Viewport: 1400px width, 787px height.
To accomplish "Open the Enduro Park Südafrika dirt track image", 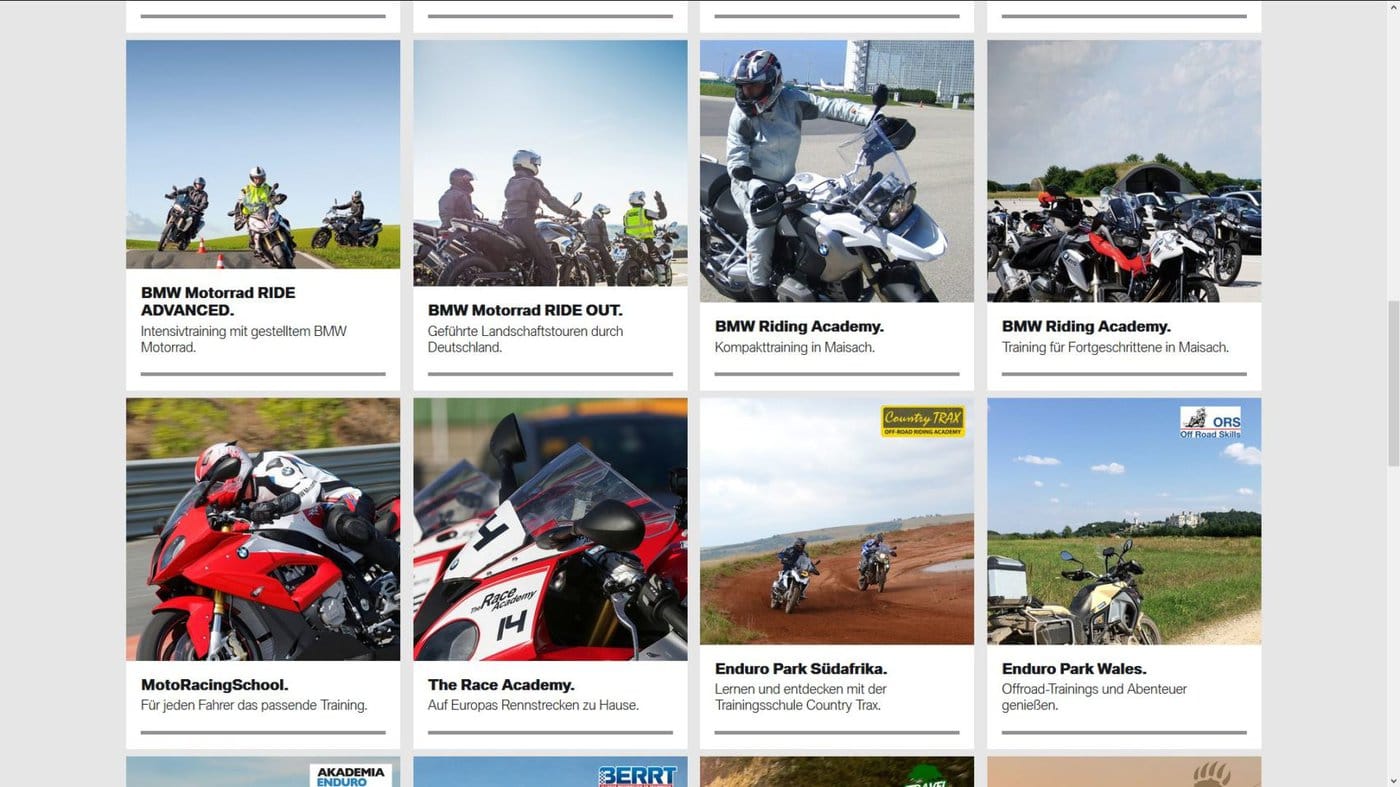I will (837, 521).
